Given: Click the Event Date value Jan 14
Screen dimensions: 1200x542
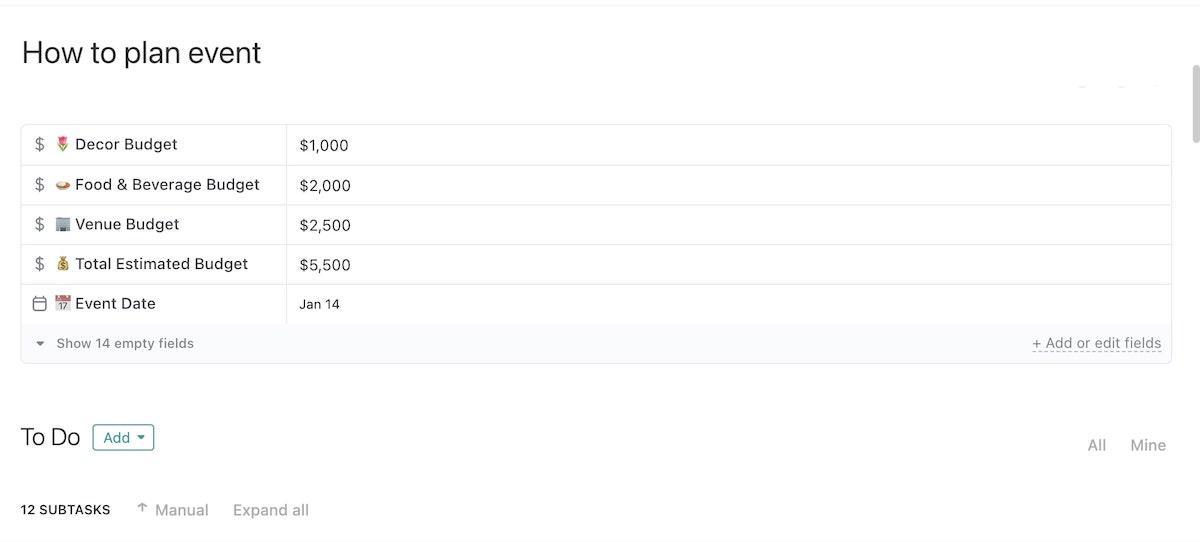Looking at the screenshot, I should 319,304.
